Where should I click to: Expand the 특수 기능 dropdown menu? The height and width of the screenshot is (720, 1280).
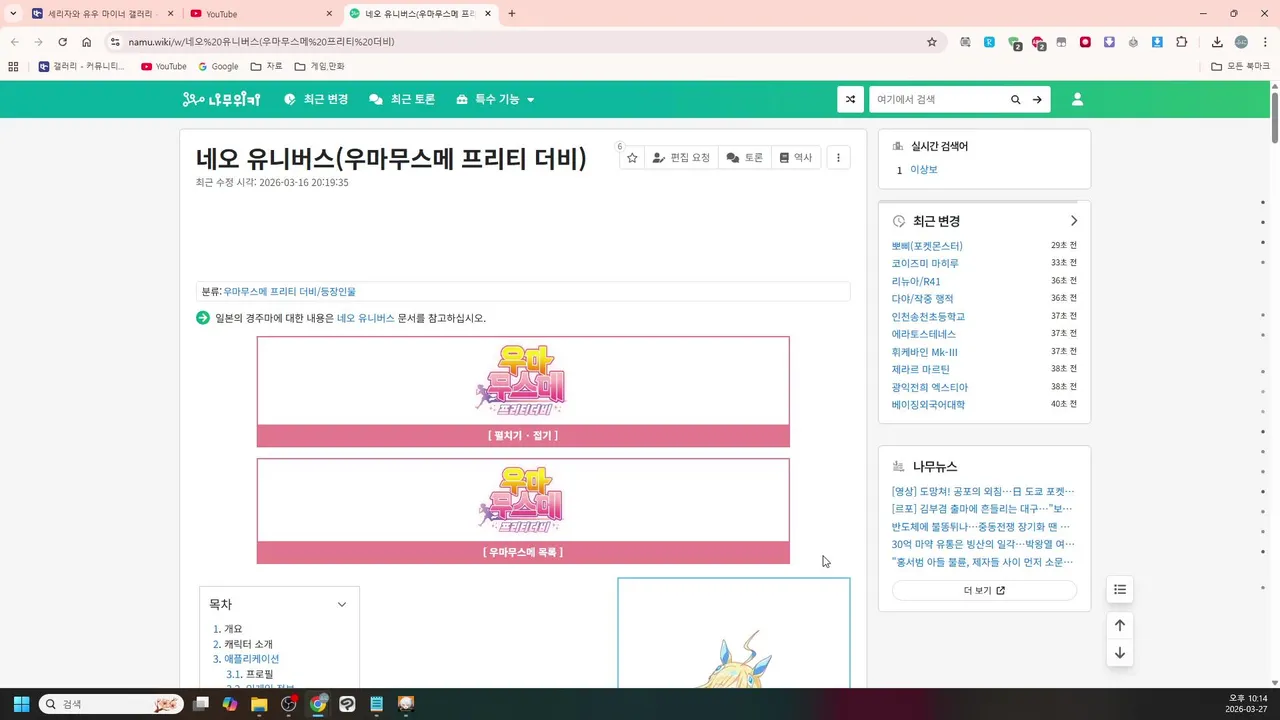coord(495,99)
